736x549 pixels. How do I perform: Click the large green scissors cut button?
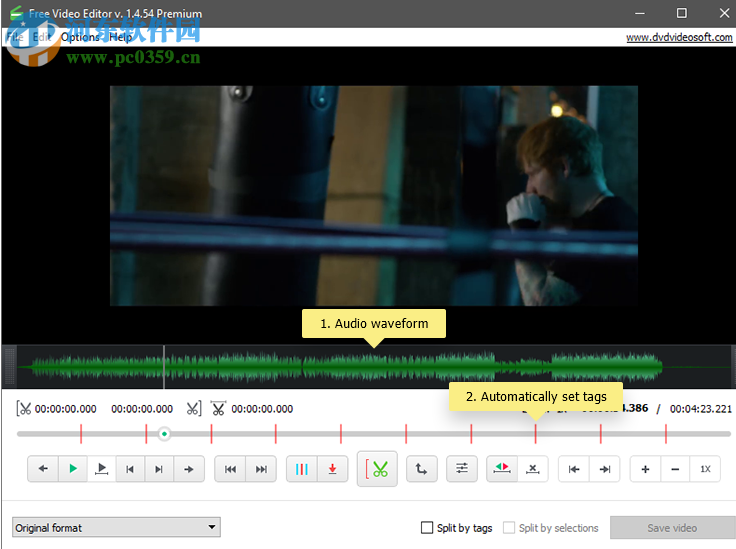click(377, 469)
